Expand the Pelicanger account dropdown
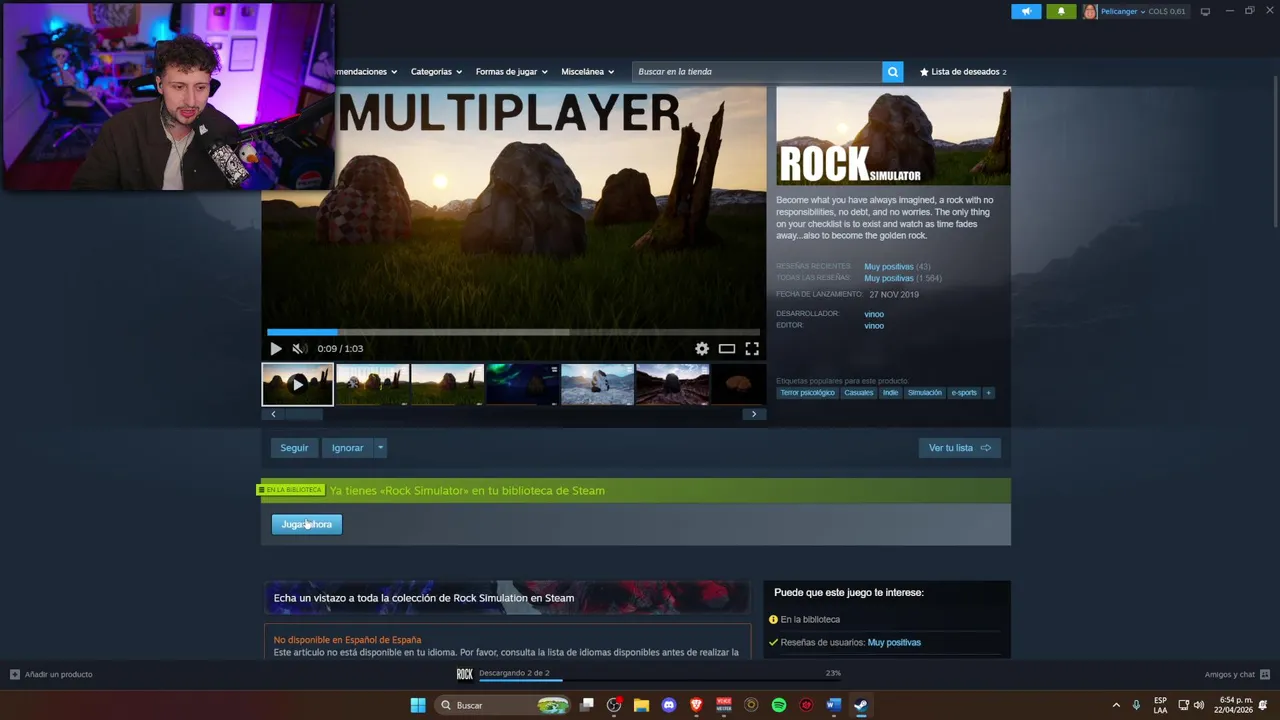Image resolution: width=1280 pixels, height=720 pixels. click(1142, 12)
